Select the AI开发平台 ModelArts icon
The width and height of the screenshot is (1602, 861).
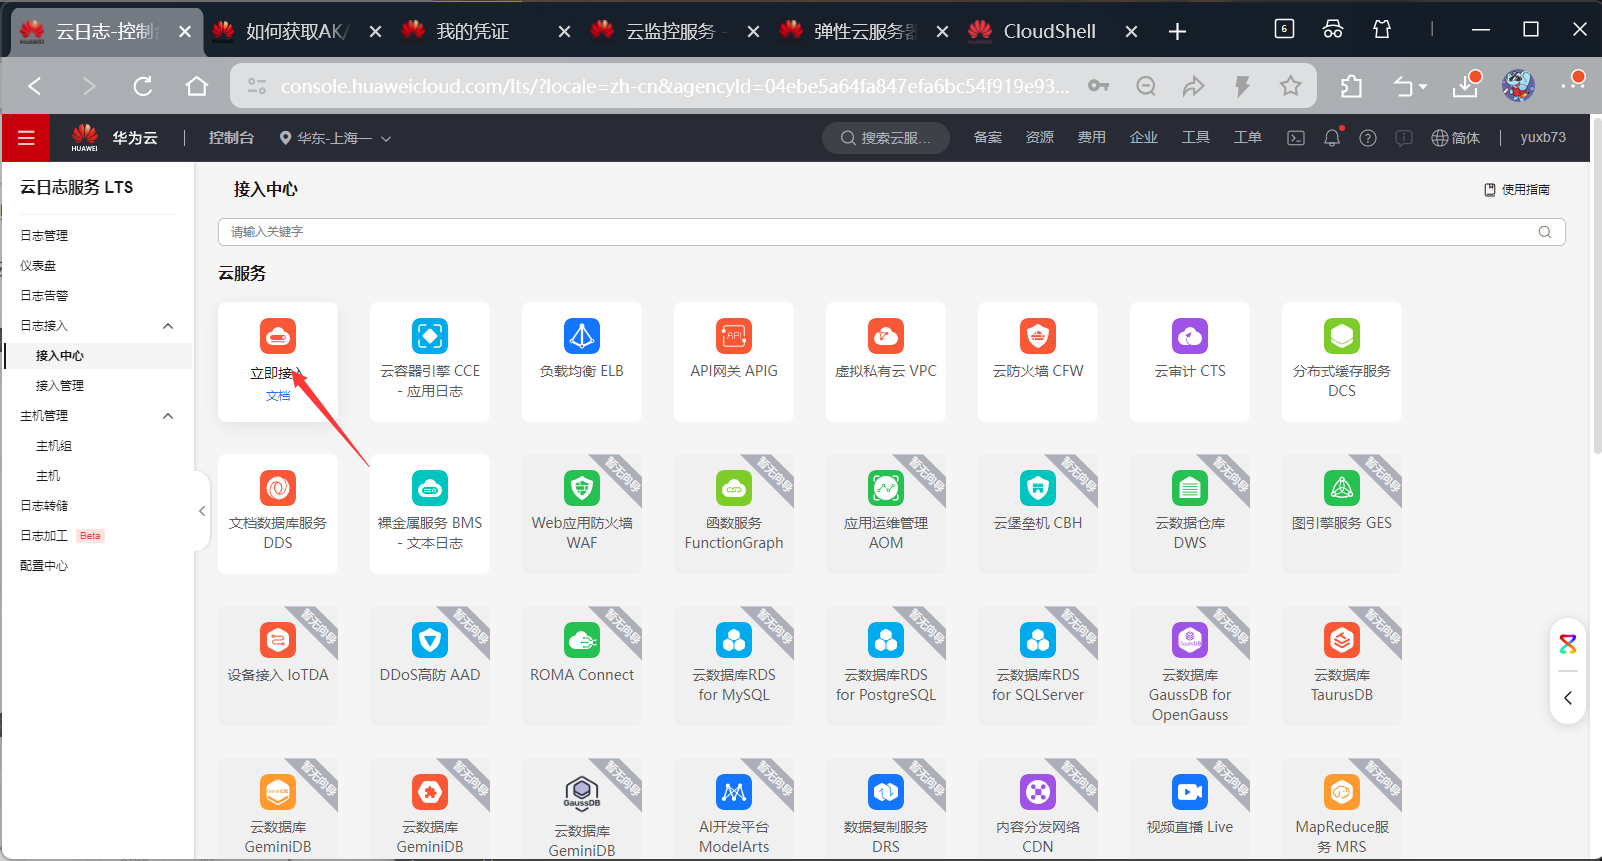click(x=734, y=792)
